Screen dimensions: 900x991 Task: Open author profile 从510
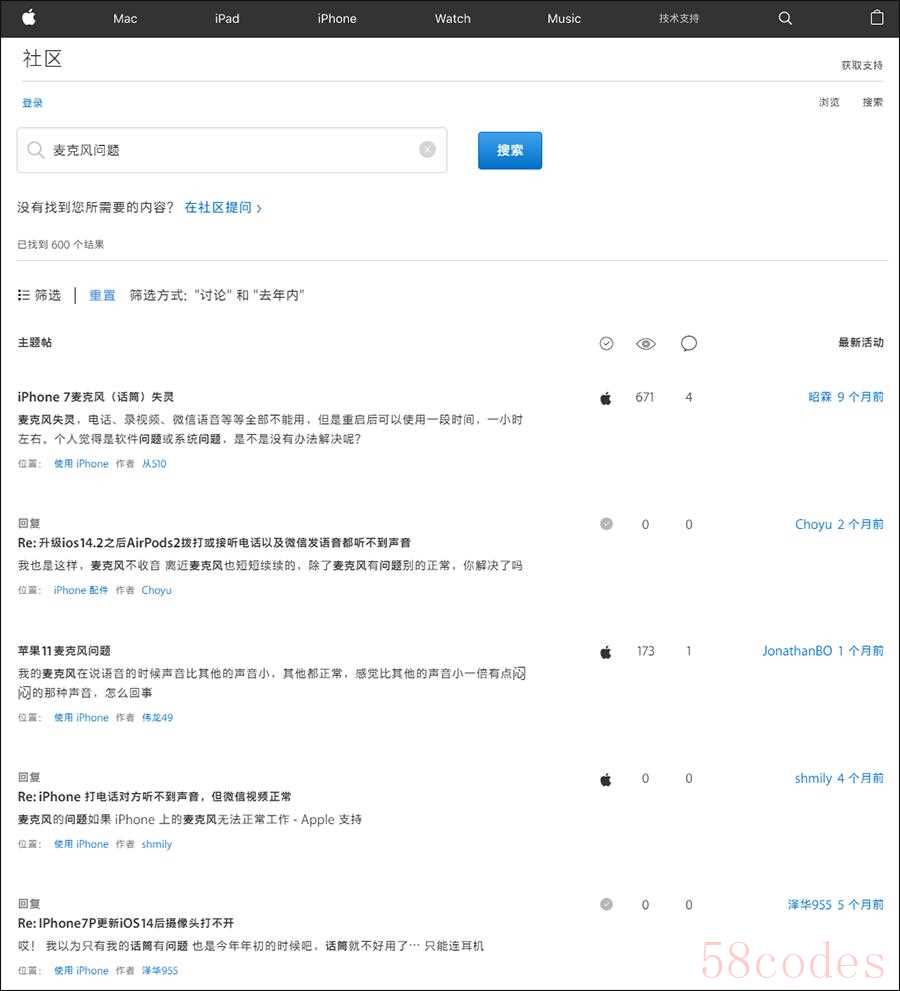[154, 464]
